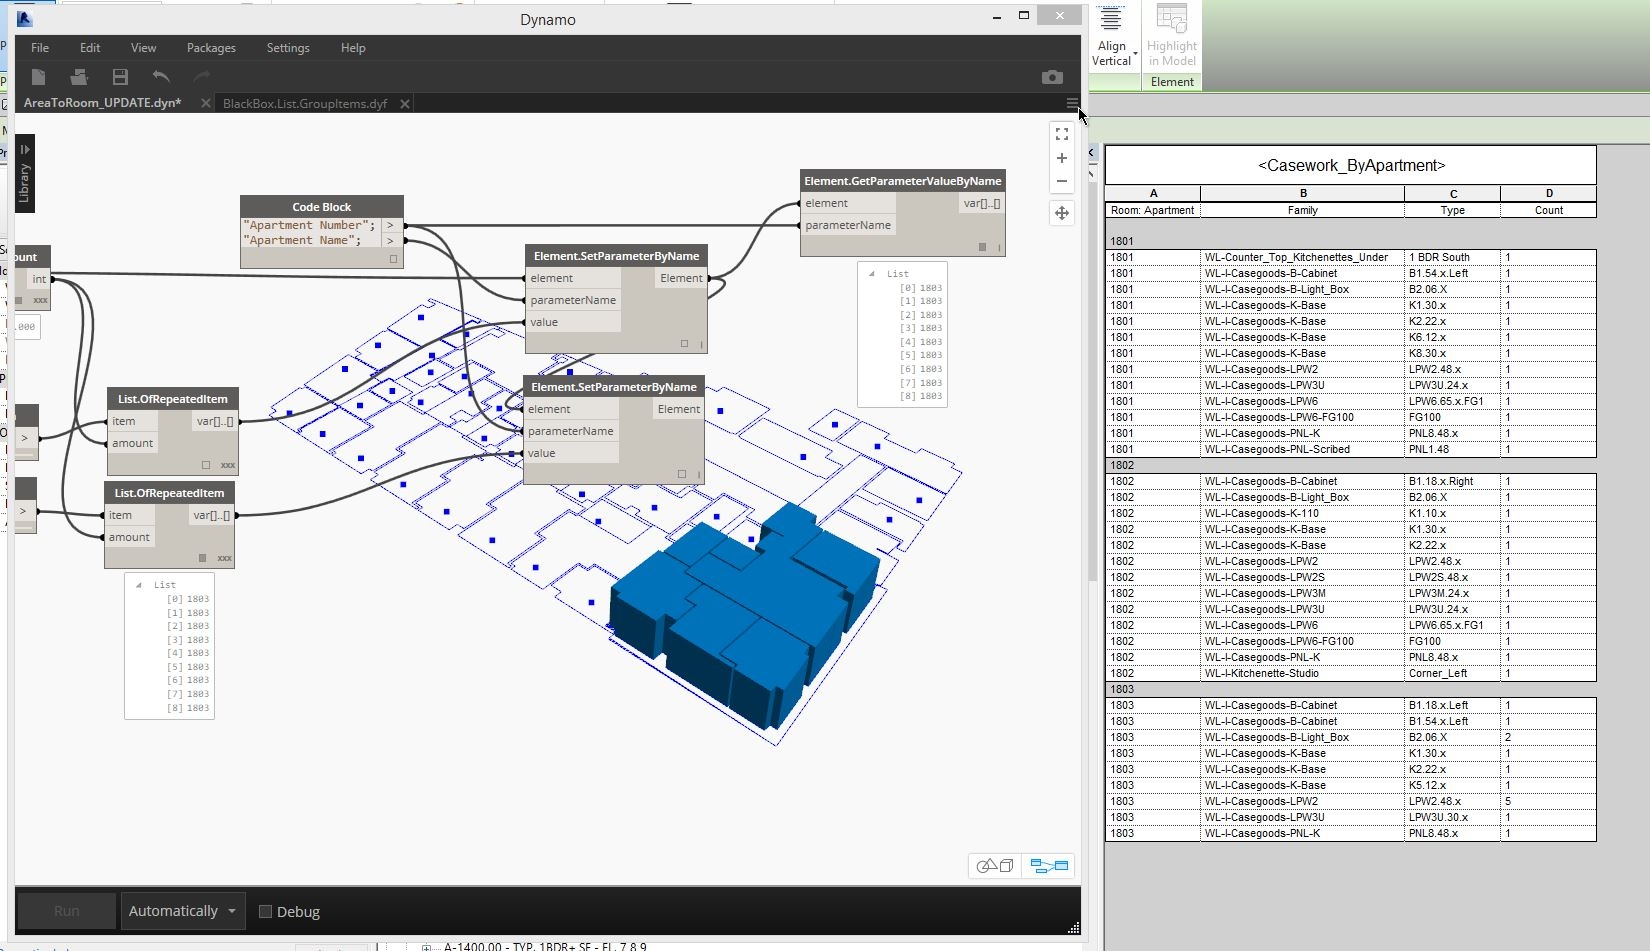This screenshot has width=1650, height=951.
Task: Select column header D in schedule
Action: click(x=1548, y=193)
